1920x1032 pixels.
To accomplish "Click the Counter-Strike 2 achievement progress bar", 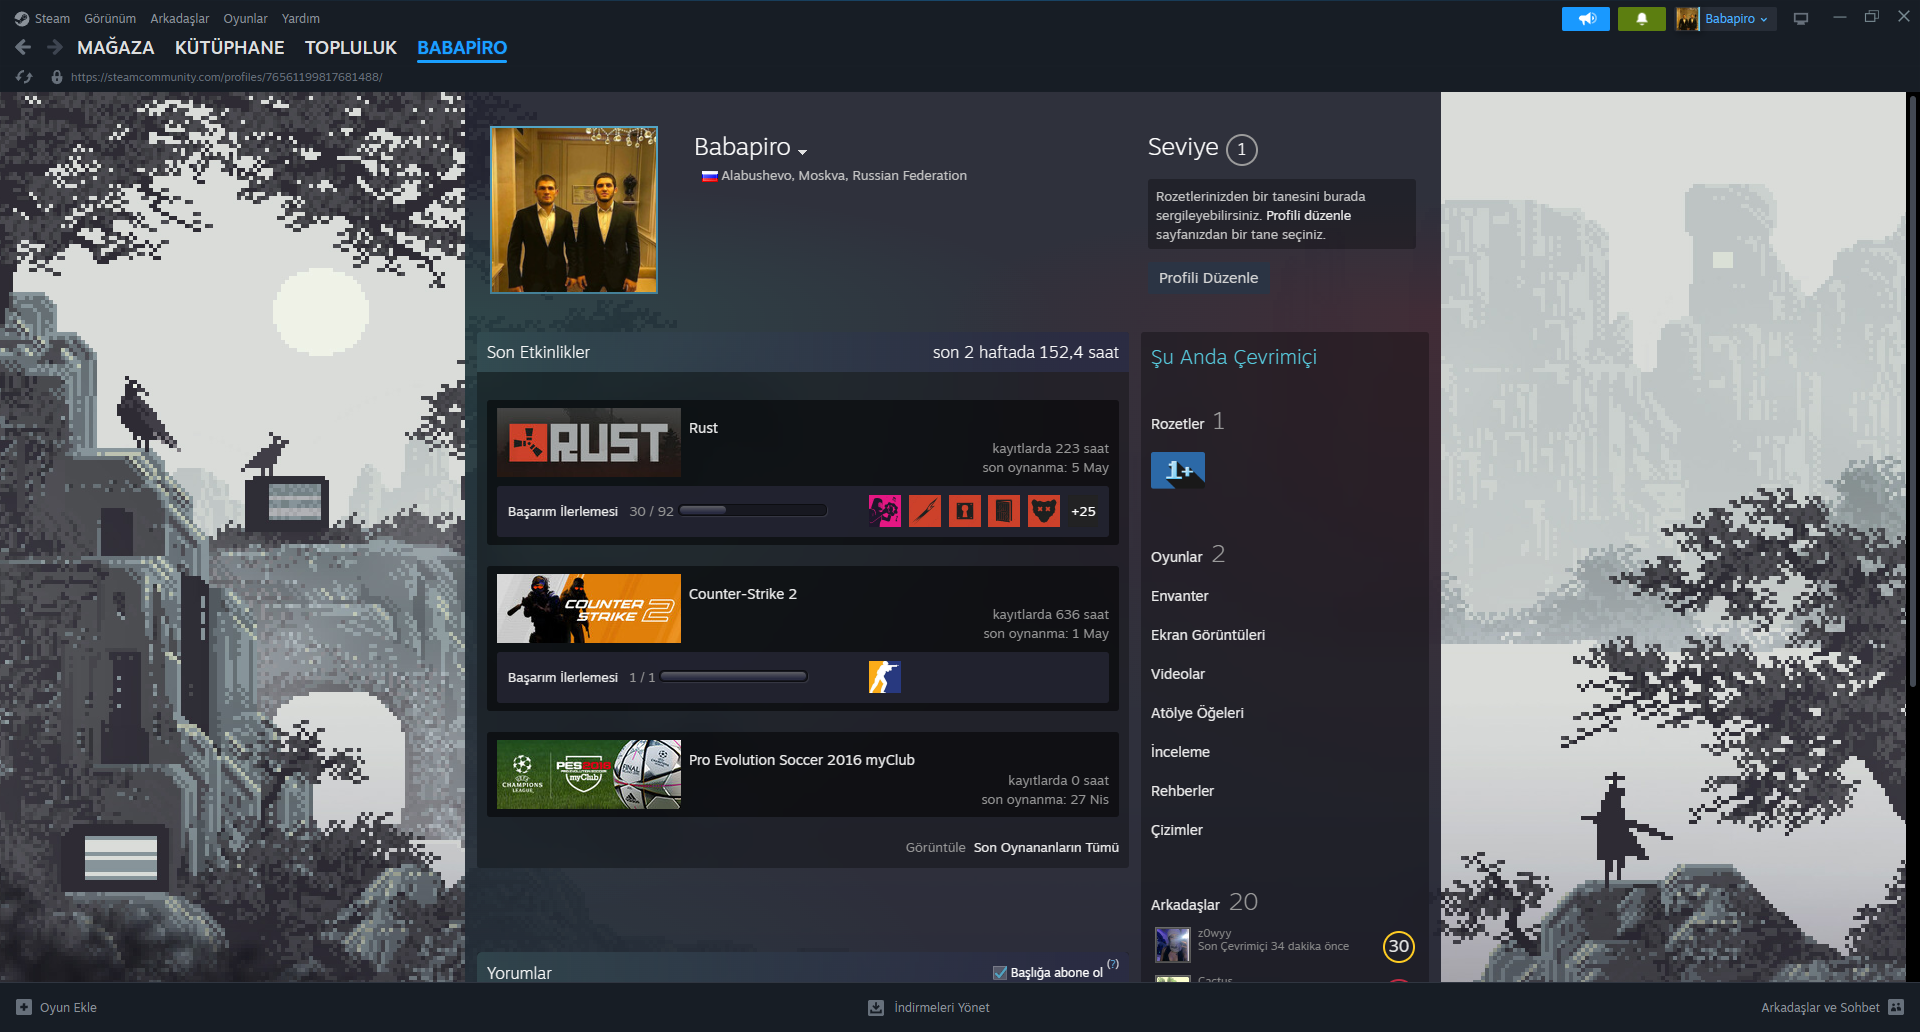I will coord(734,677).
